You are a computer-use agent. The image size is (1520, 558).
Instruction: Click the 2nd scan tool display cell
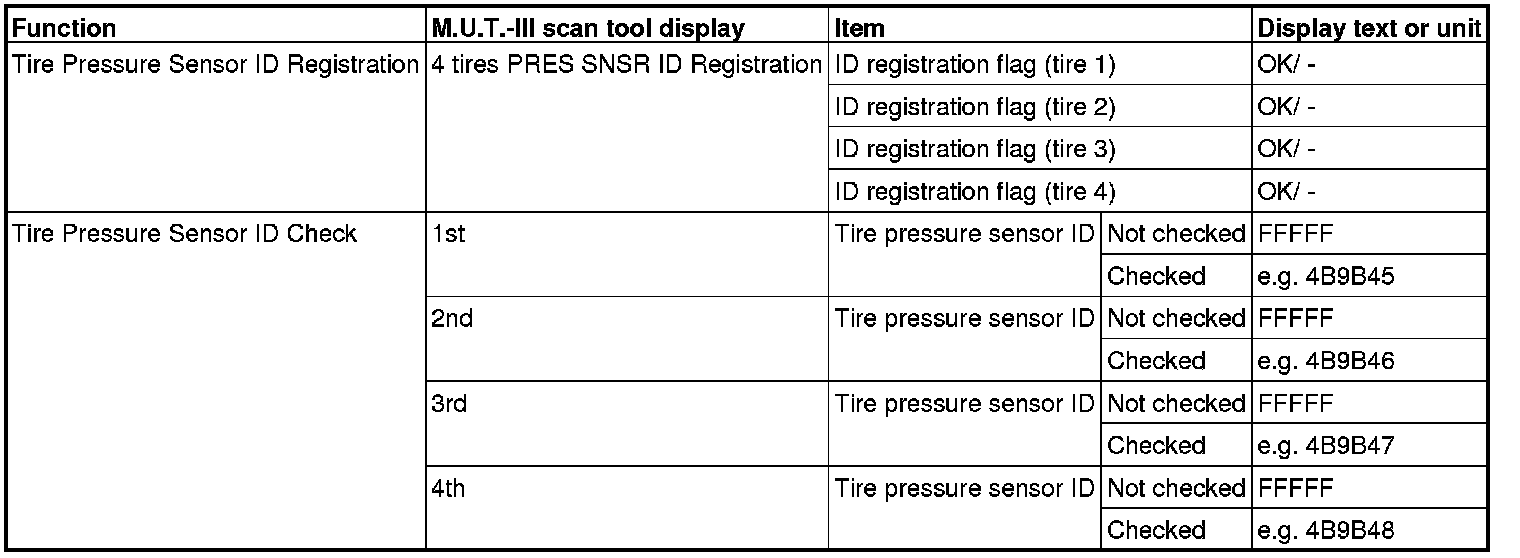pos(447,319)
